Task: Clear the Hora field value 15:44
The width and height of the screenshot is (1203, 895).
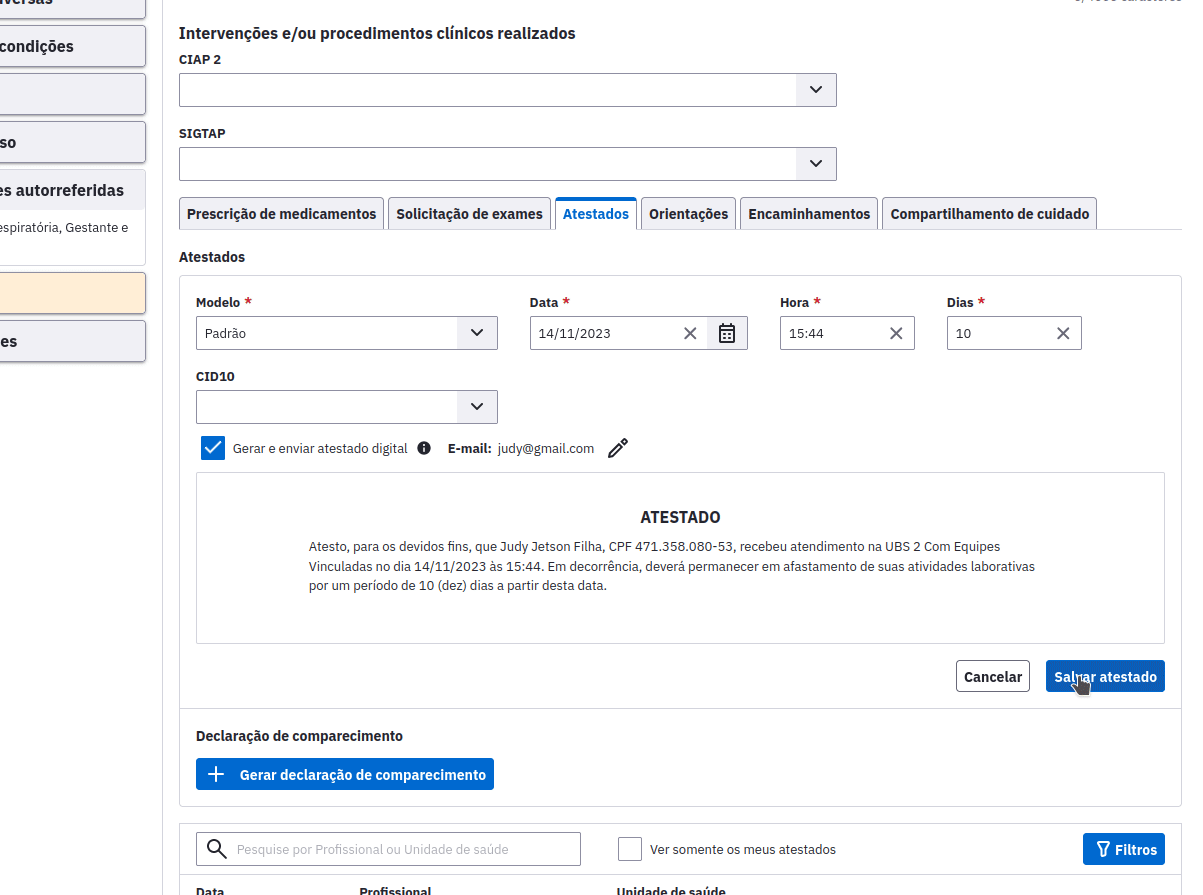Action: pos(896,334)
